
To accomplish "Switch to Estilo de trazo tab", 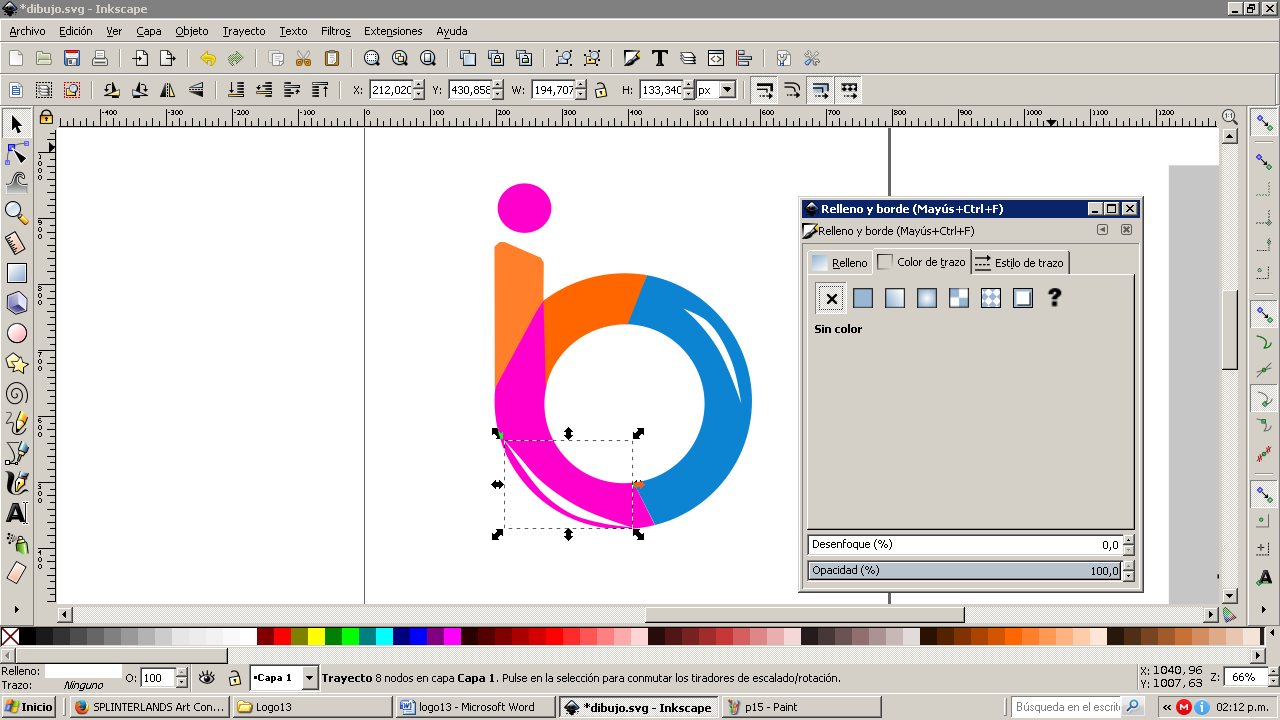I will [x=1019, y=263].
